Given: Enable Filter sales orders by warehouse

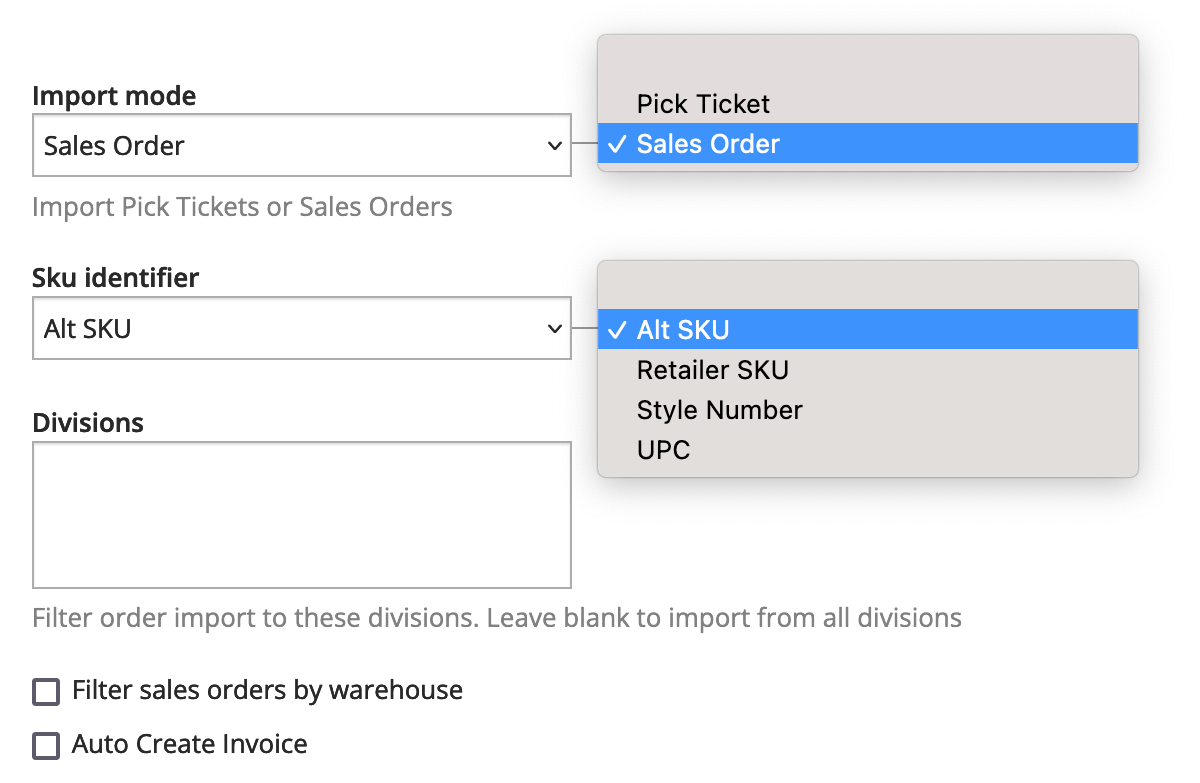Looking at the screenshot, I should tap(46, 691).
